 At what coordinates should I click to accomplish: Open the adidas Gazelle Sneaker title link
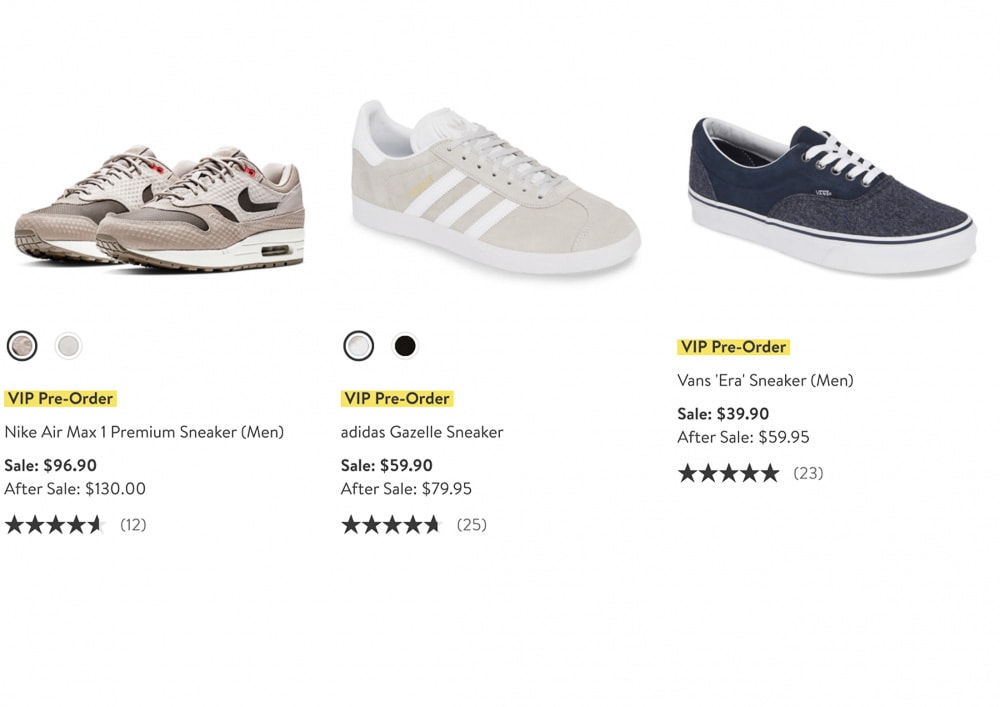tap(422, 432)
